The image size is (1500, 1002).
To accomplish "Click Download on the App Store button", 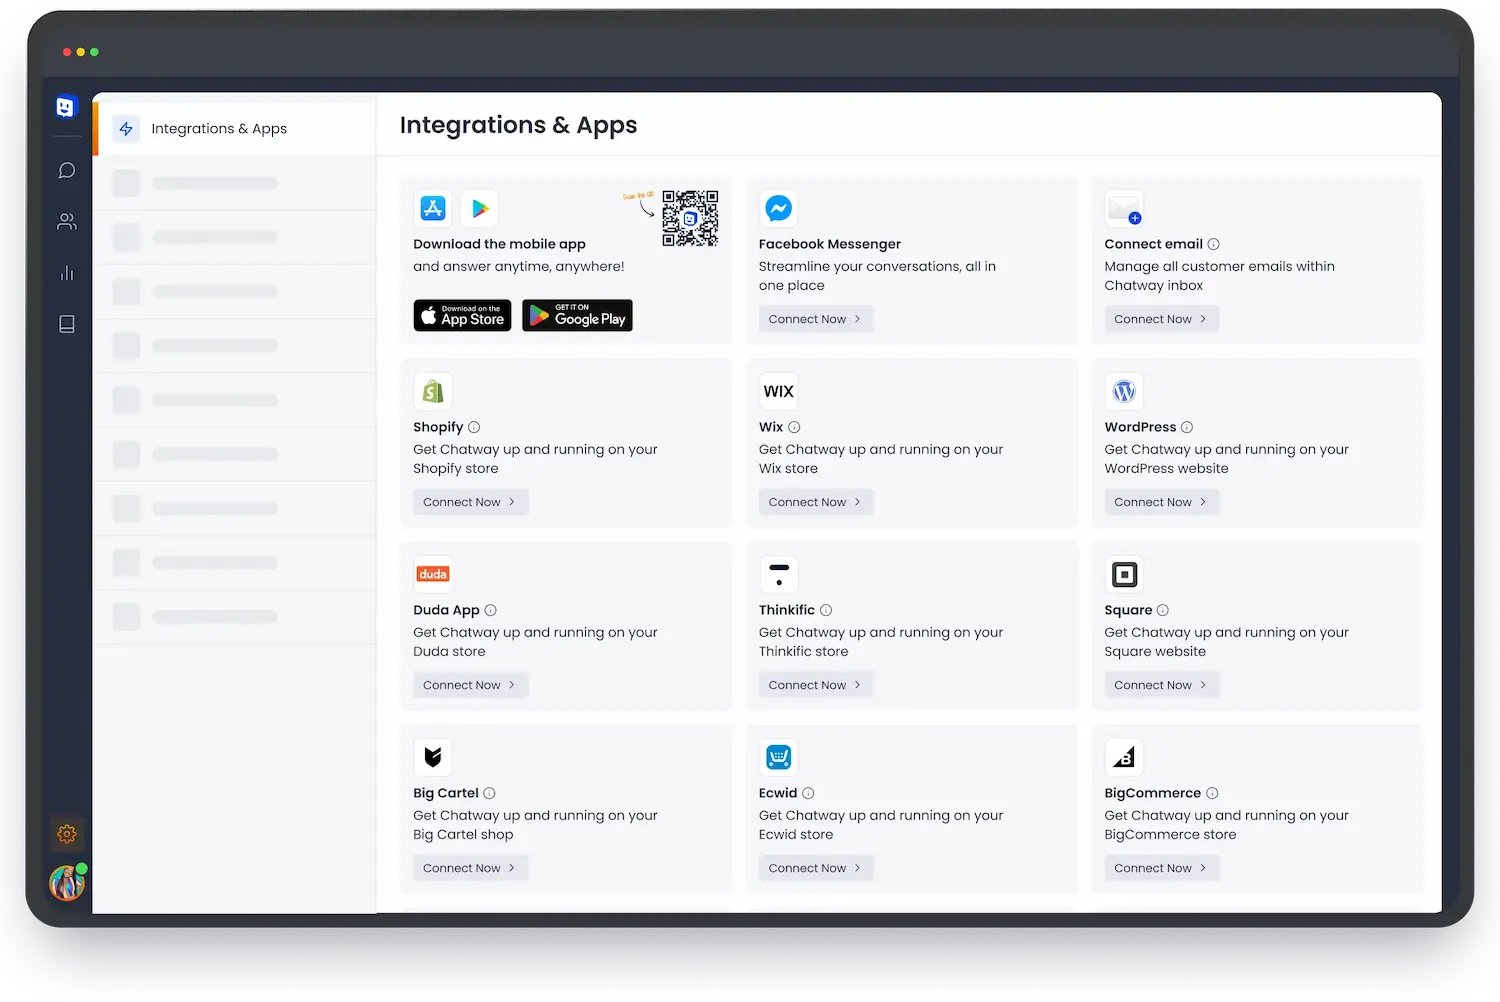I will tap(462, 316).
